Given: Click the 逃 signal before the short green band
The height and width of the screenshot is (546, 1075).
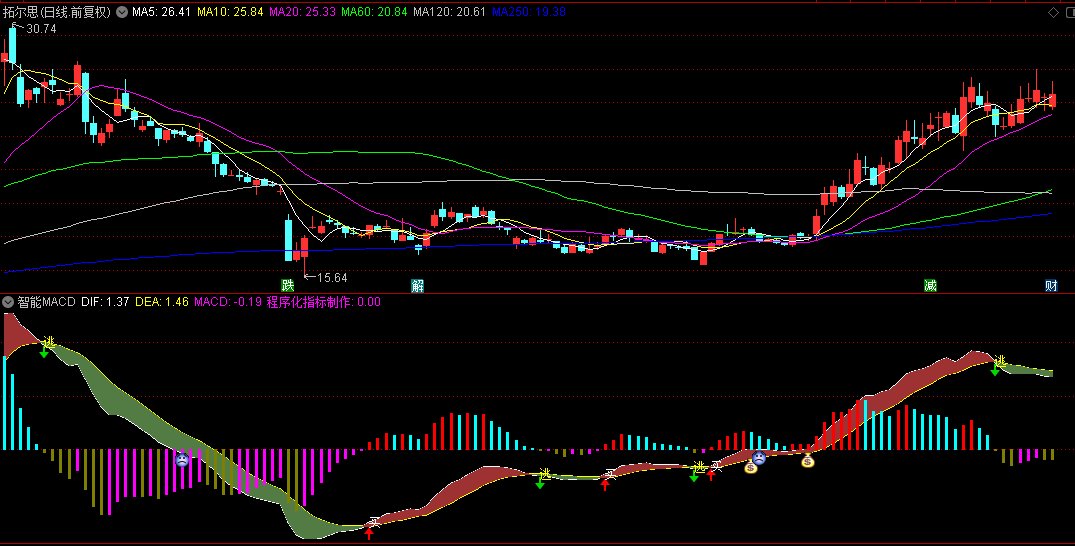Looking at the screenshot, I should coord(545,473).
